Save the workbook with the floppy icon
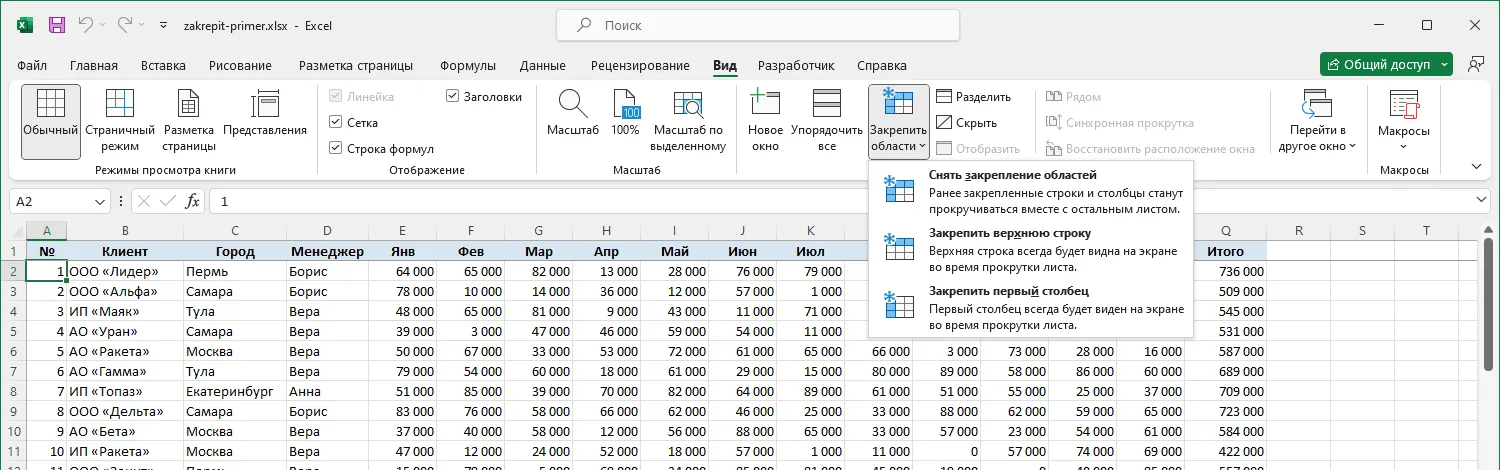The width and height of the screenshot is (1500, 470). pyautogui.click(x=57, y=24)
